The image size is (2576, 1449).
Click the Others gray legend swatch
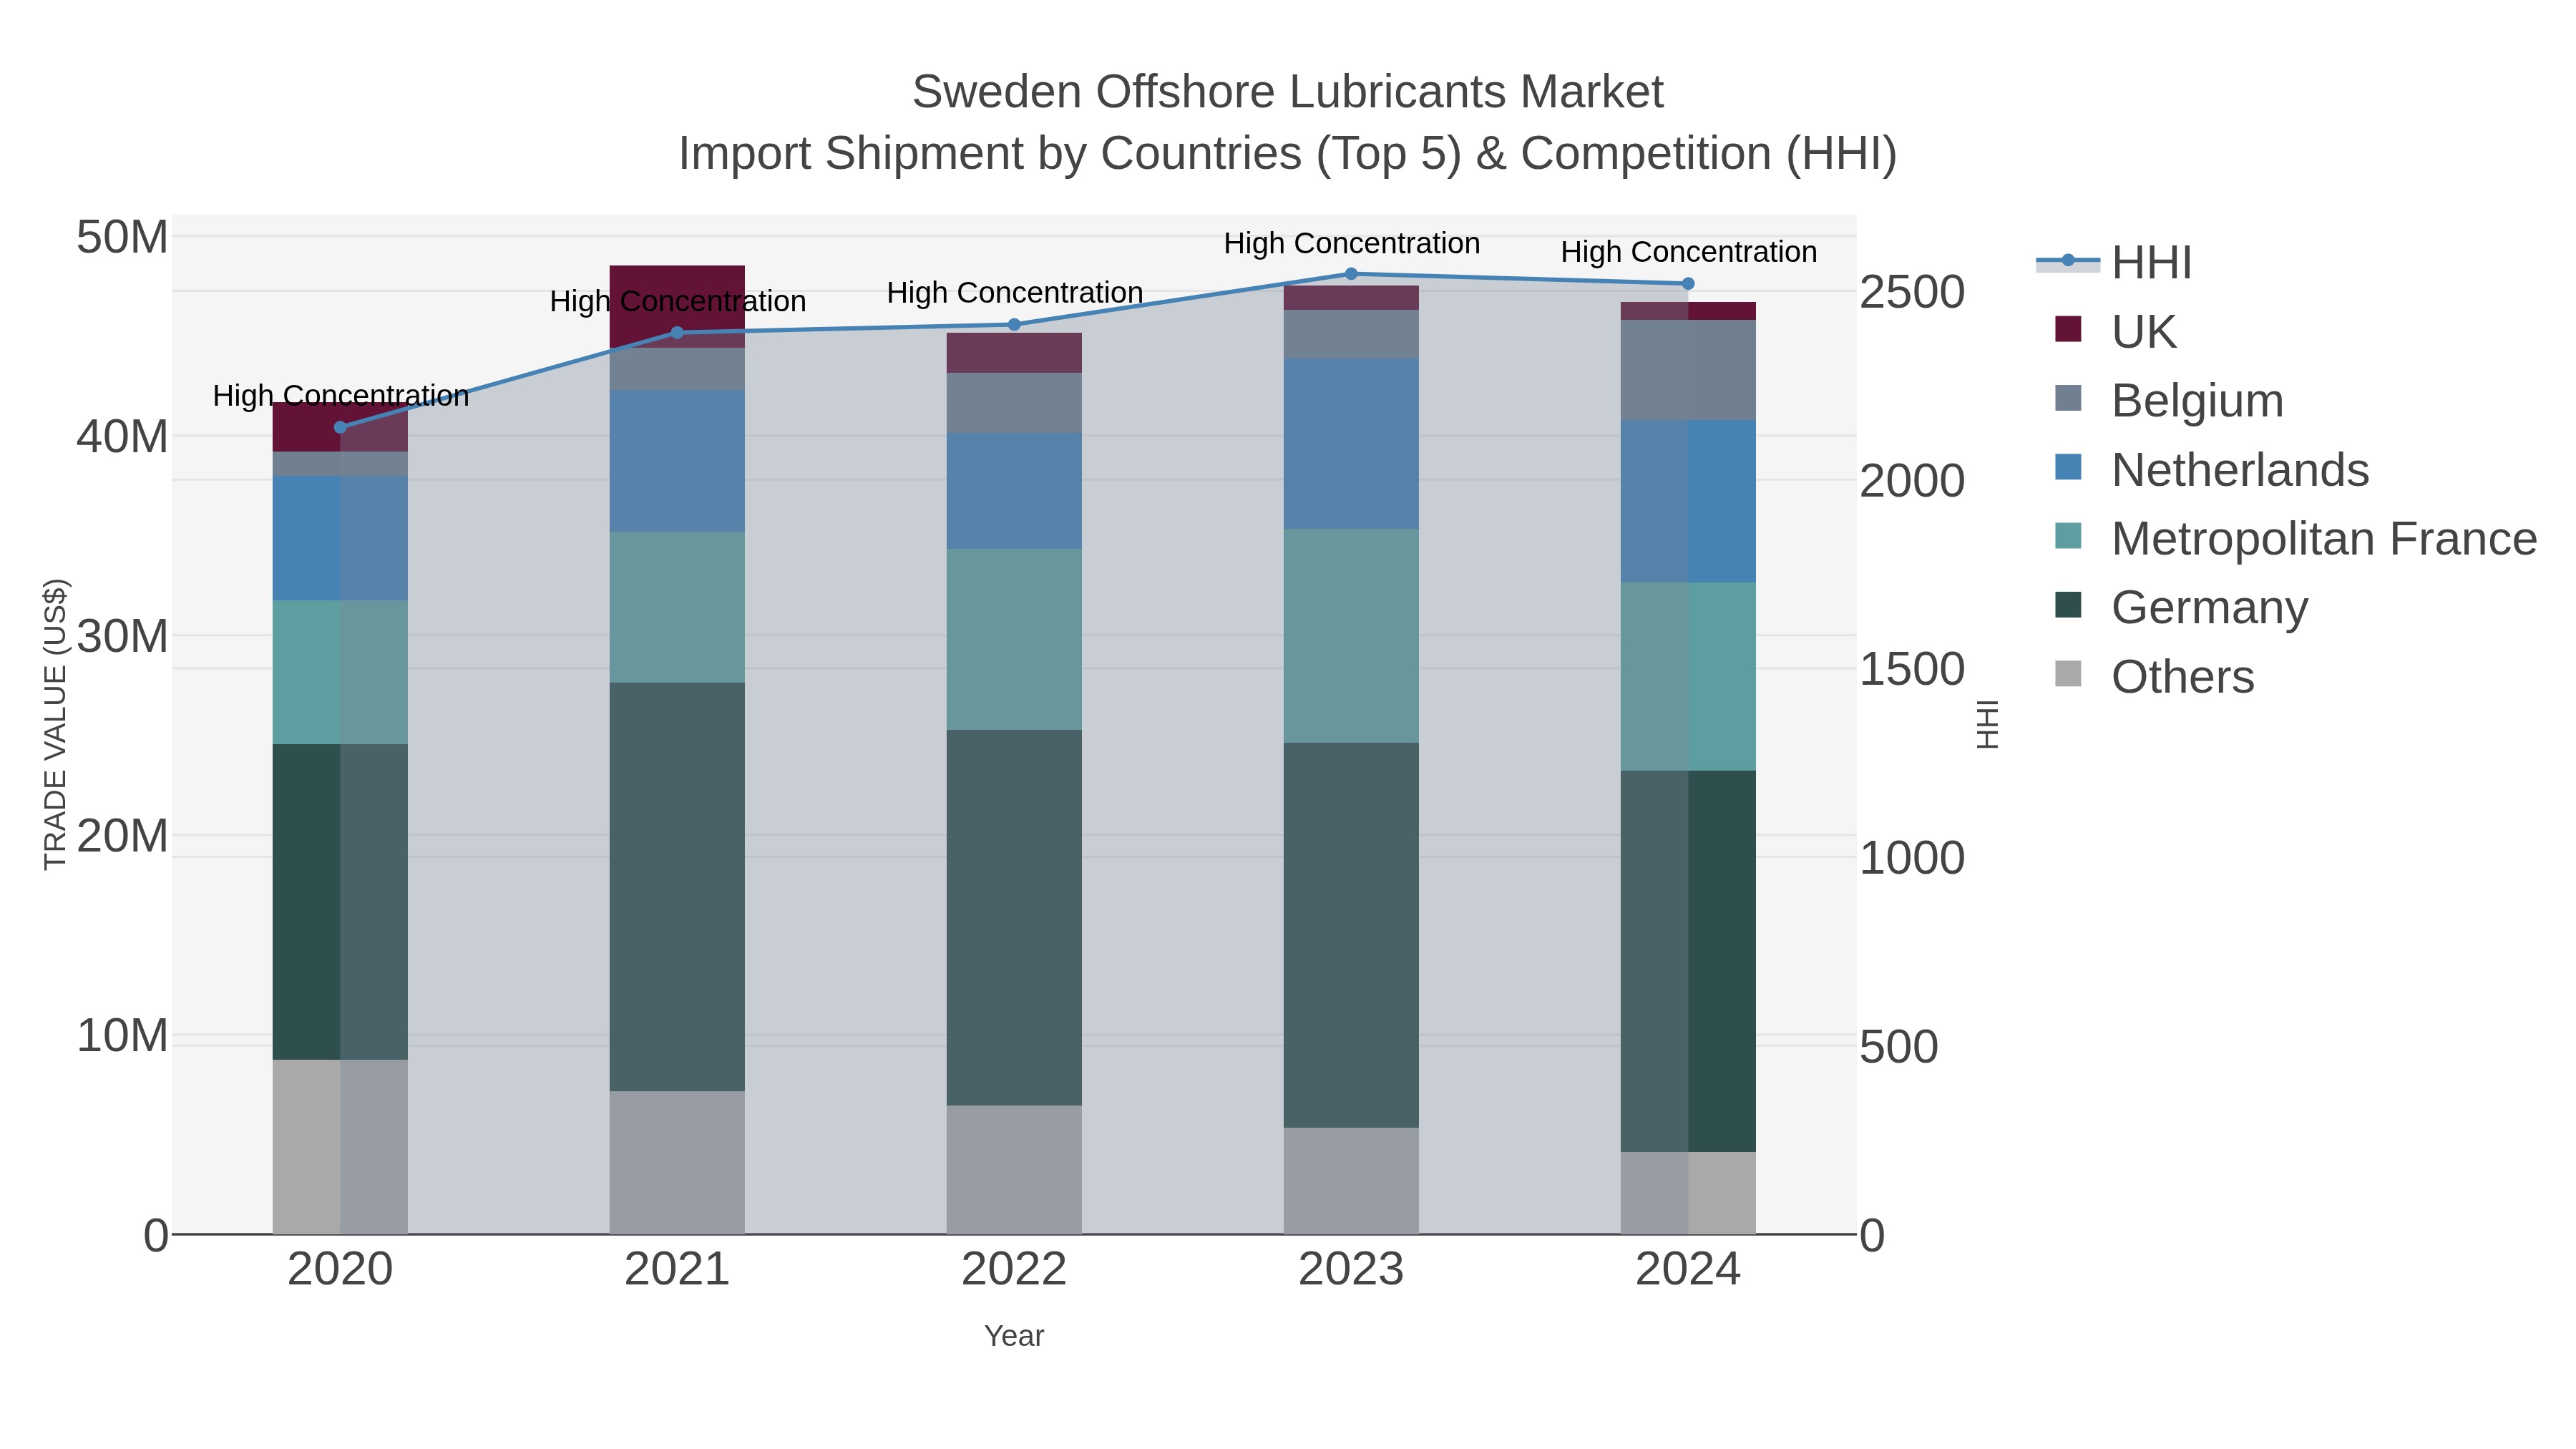[2068, 674]
